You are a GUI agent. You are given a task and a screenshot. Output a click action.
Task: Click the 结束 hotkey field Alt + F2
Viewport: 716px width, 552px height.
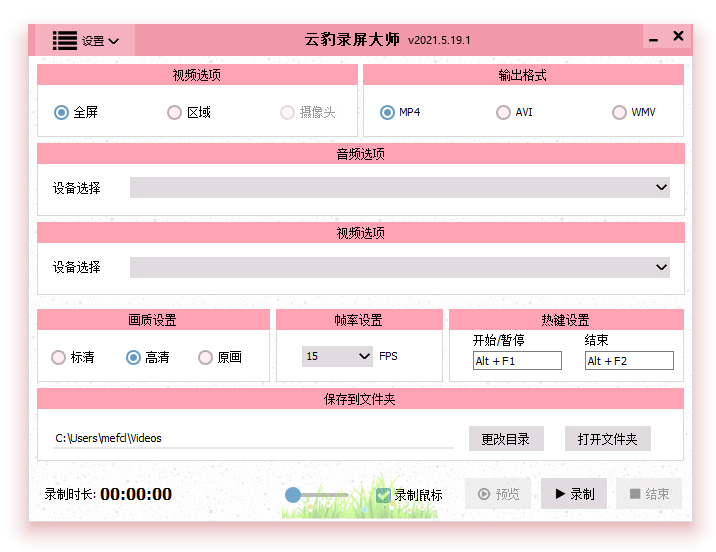(629, 361)
